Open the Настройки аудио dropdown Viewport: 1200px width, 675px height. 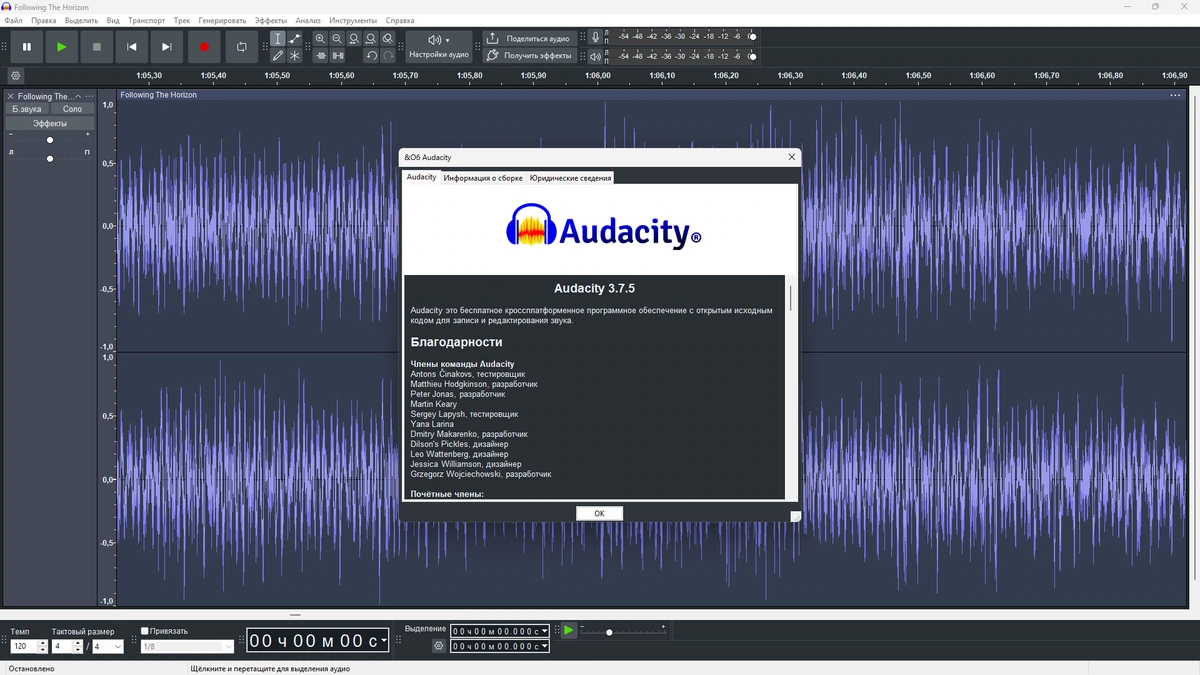439,47
